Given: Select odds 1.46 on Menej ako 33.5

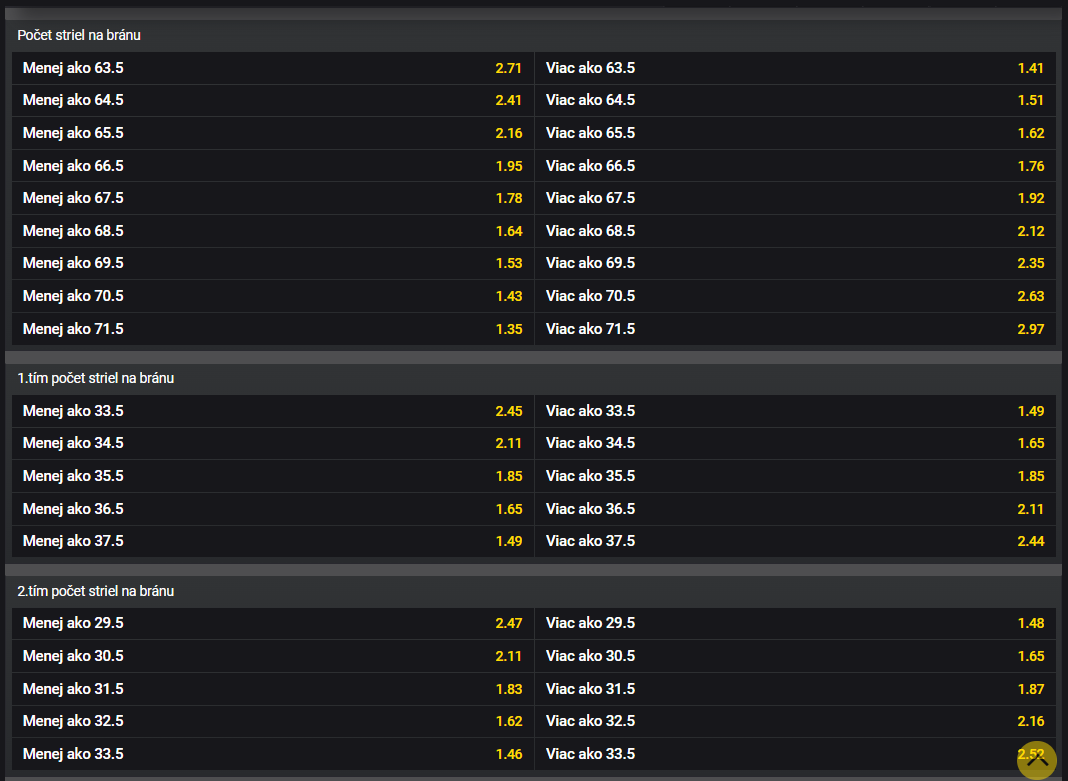Looking at the screenshot, I should [272, 753].
